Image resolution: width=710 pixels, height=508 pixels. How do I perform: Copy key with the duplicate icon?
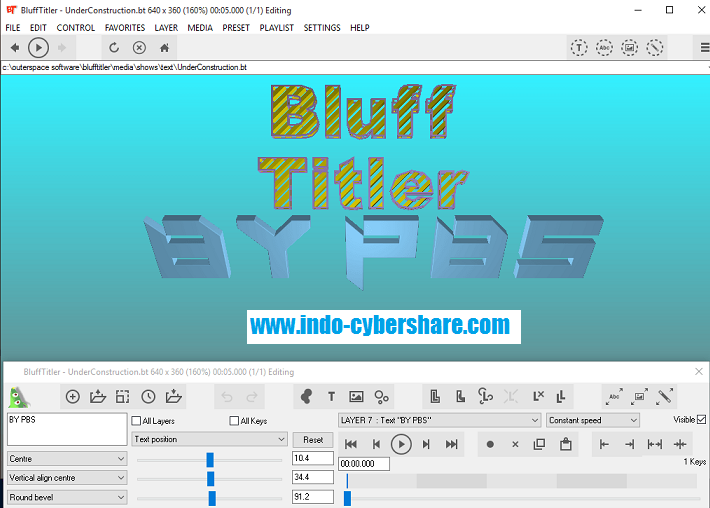click(x=539, y=444)
